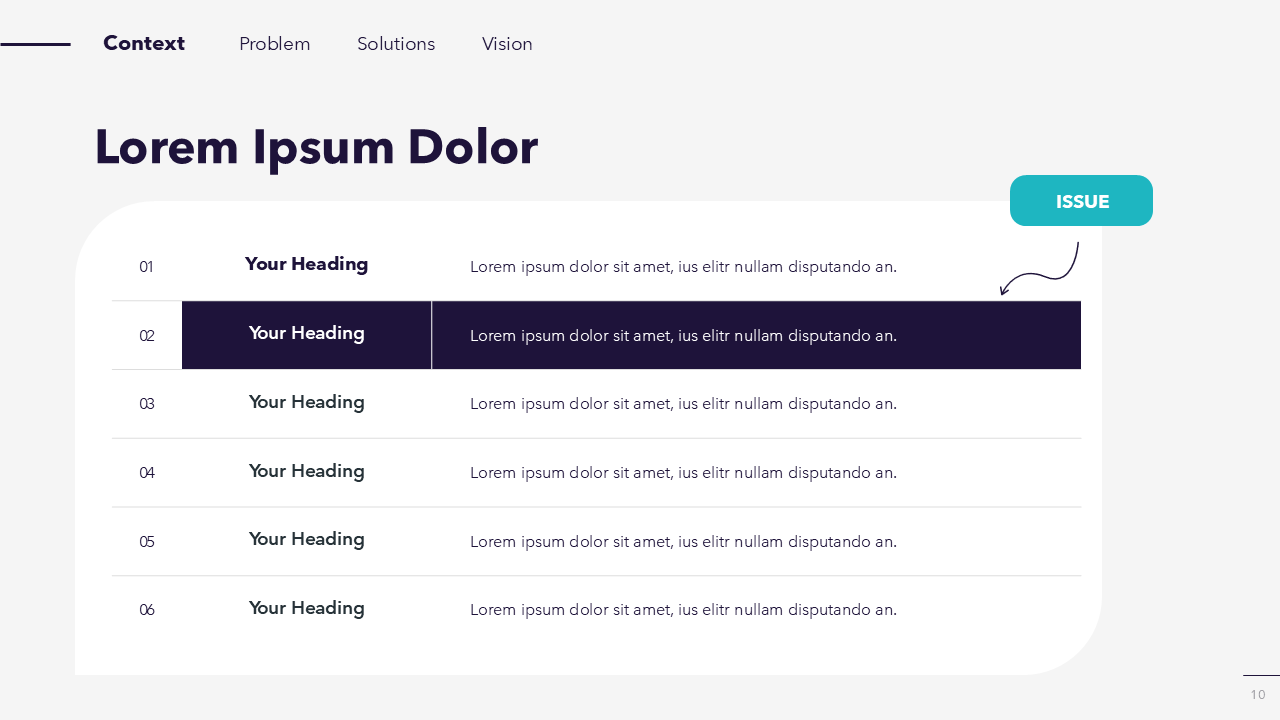Select row number 01
Image resolution: width=1280 pixels, height=720 pixels.
tap(146, 267)
